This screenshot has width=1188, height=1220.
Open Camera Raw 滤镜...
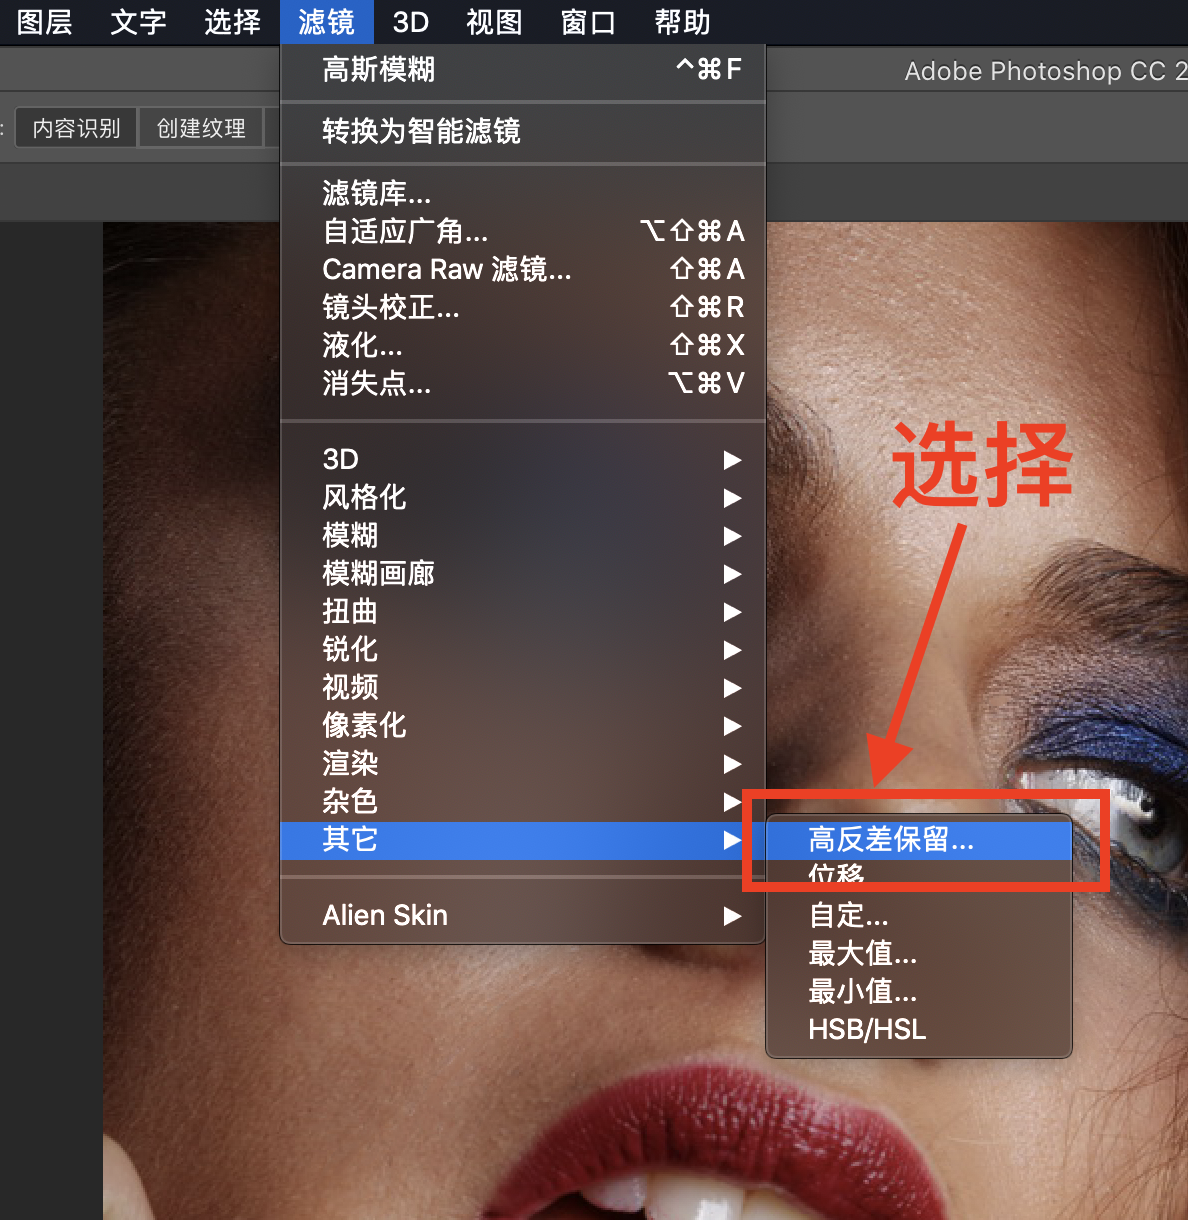pos(523,269)
